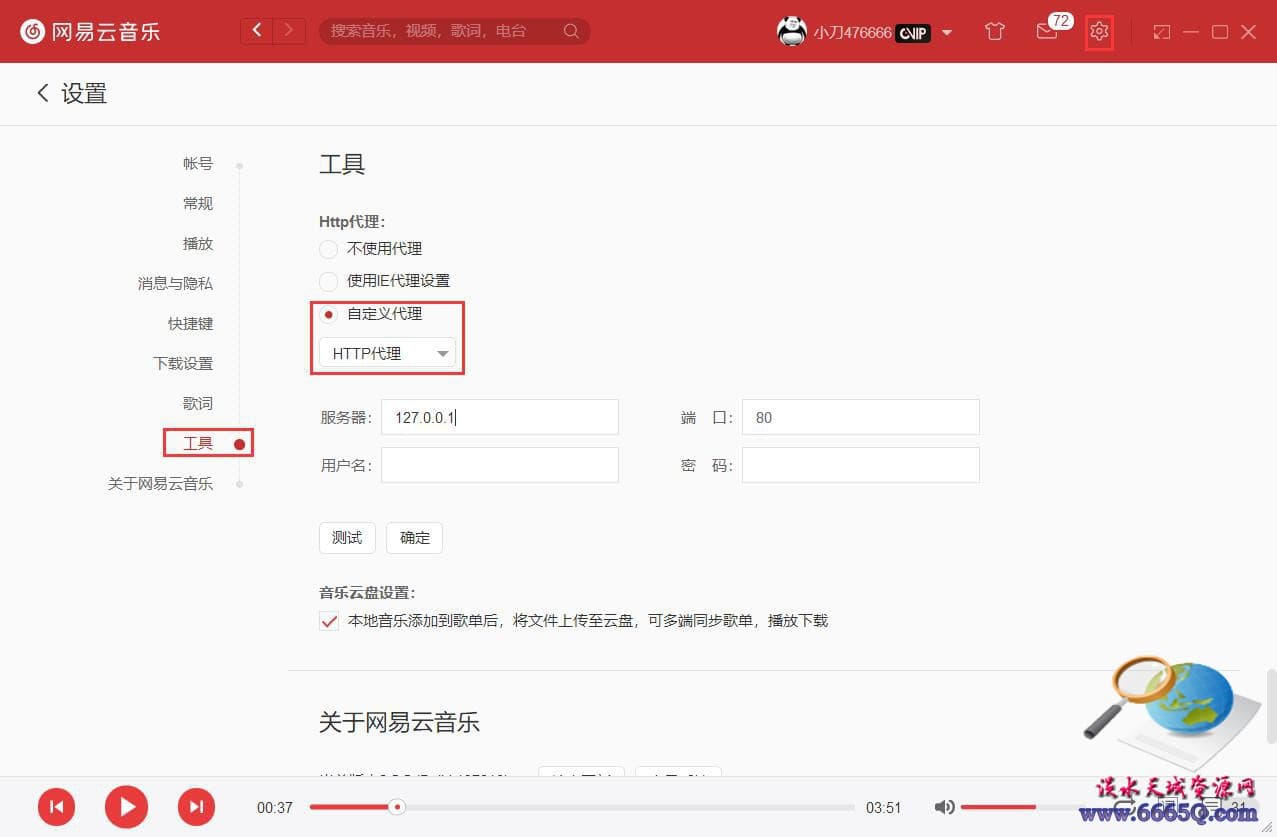Go back with the header back arrow

tap(257, 31)
